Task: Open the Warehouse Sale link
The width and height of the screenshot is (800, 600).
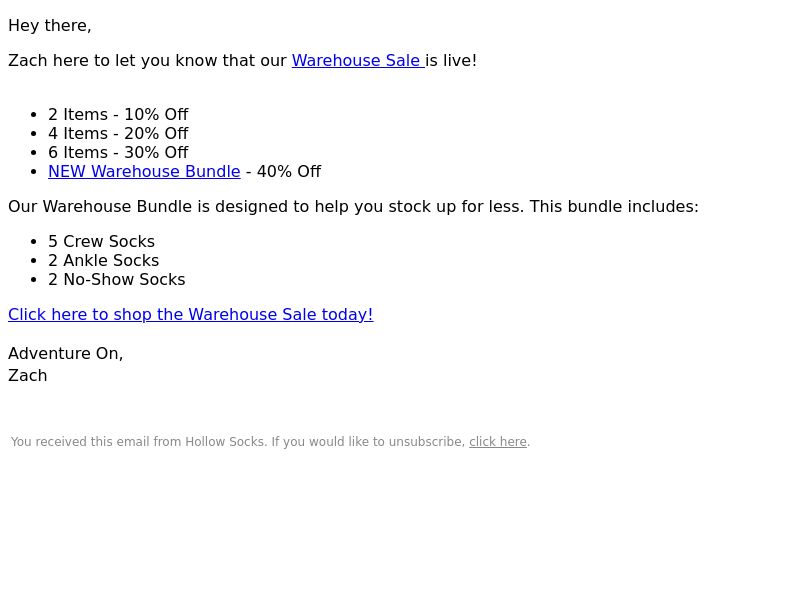Action: pyautogui.click(x=358, y=60)
